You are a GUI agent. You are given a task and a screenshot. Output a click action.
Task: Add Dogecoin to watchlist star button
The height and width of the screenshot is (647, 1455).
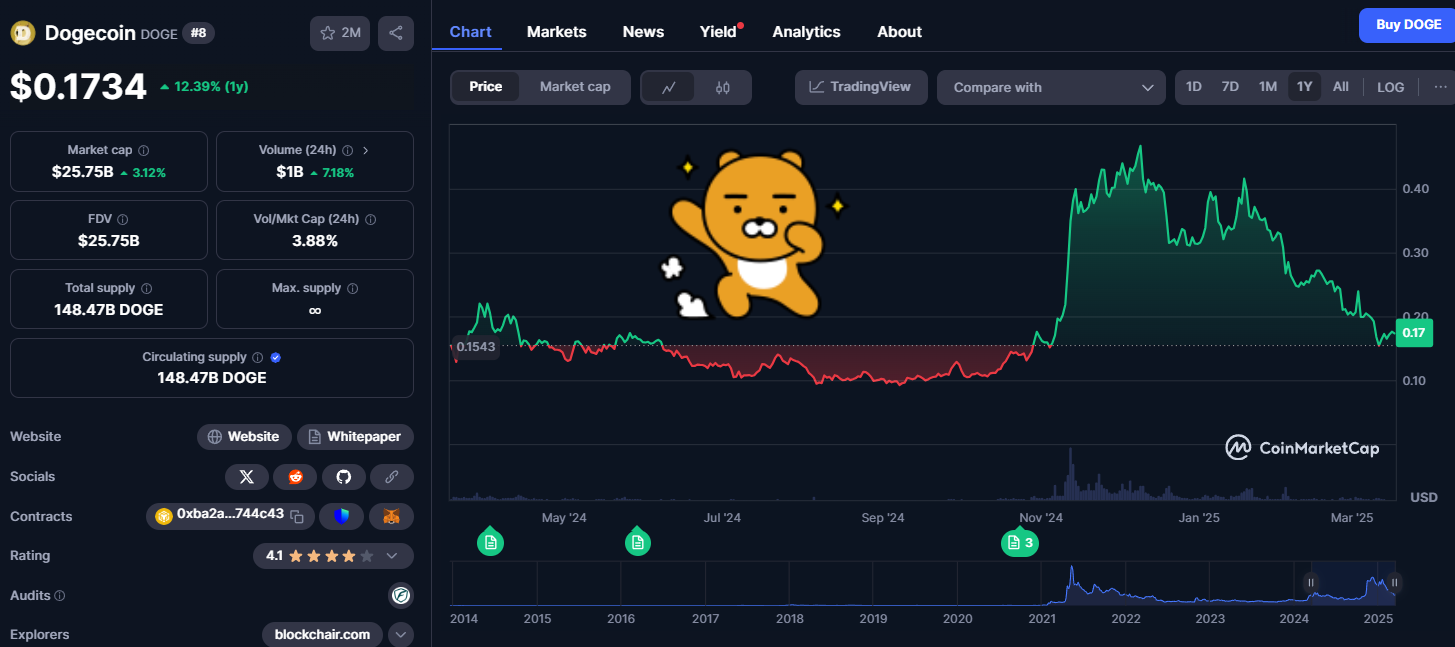click(x=340, y=33)
